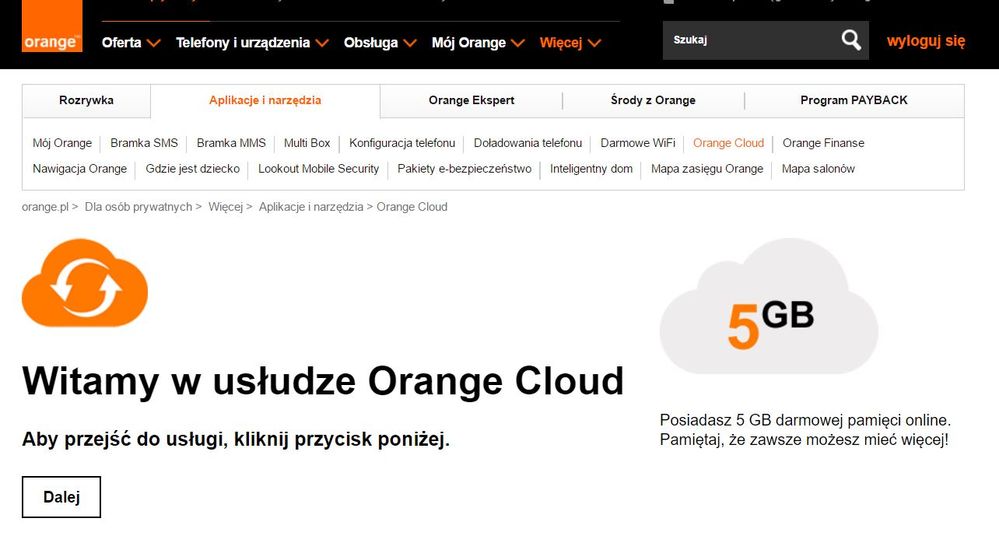Open the Mój Orange submenu link
Viewport: 999px width, 539px height.
pos(62,143)
